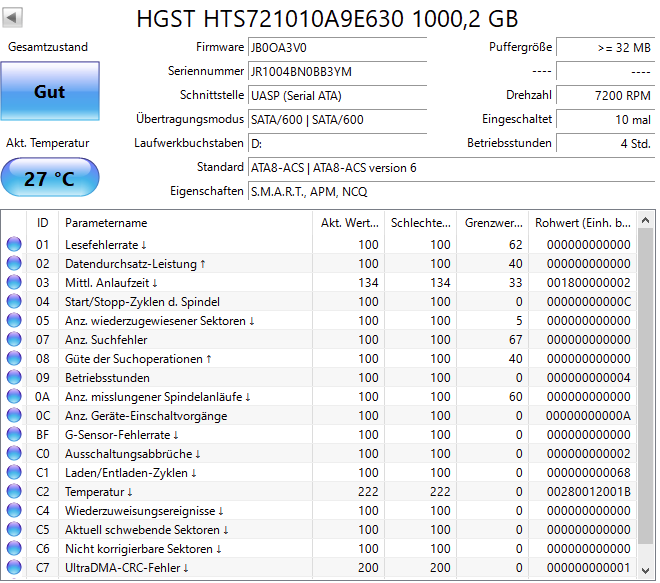Click status orb for Laden/Entladen-Zyklen row

(x=14, y=472)
